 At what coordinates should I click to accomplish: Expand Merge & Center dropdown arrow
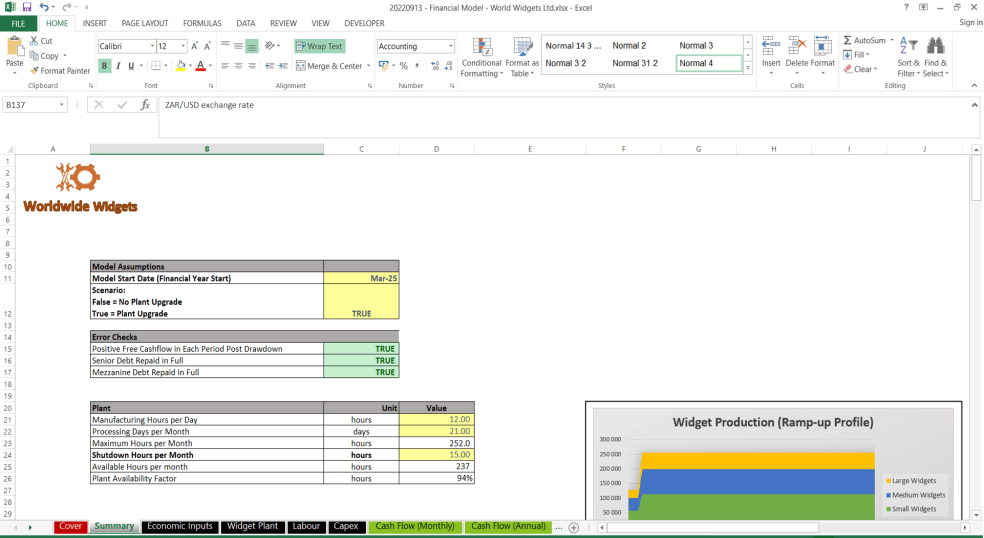pos(368,65)
